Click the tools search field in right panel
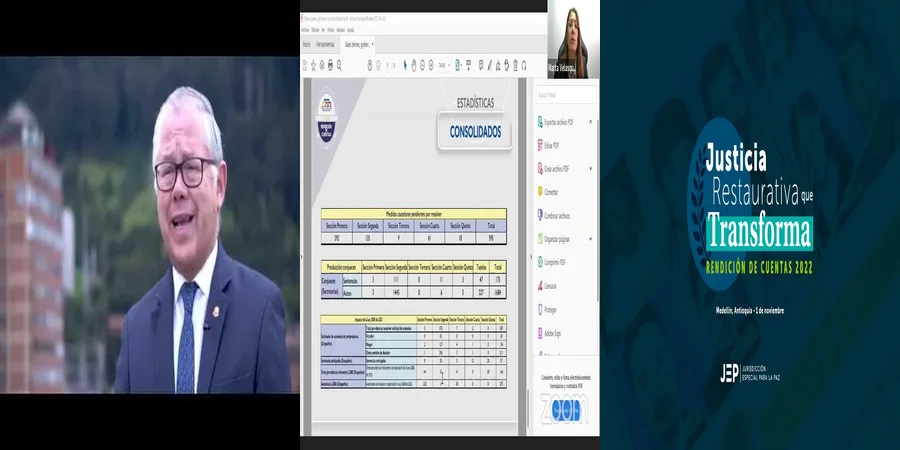 (x=565, y=95)
